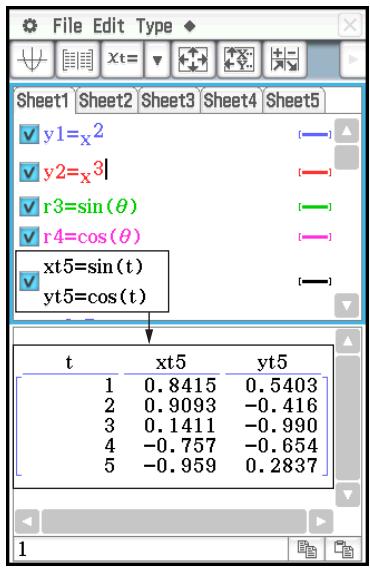Advance toolbar with right arrow
Image resolution: width=370 pixels, height=568 pixels.
click(x=352, y=59)
